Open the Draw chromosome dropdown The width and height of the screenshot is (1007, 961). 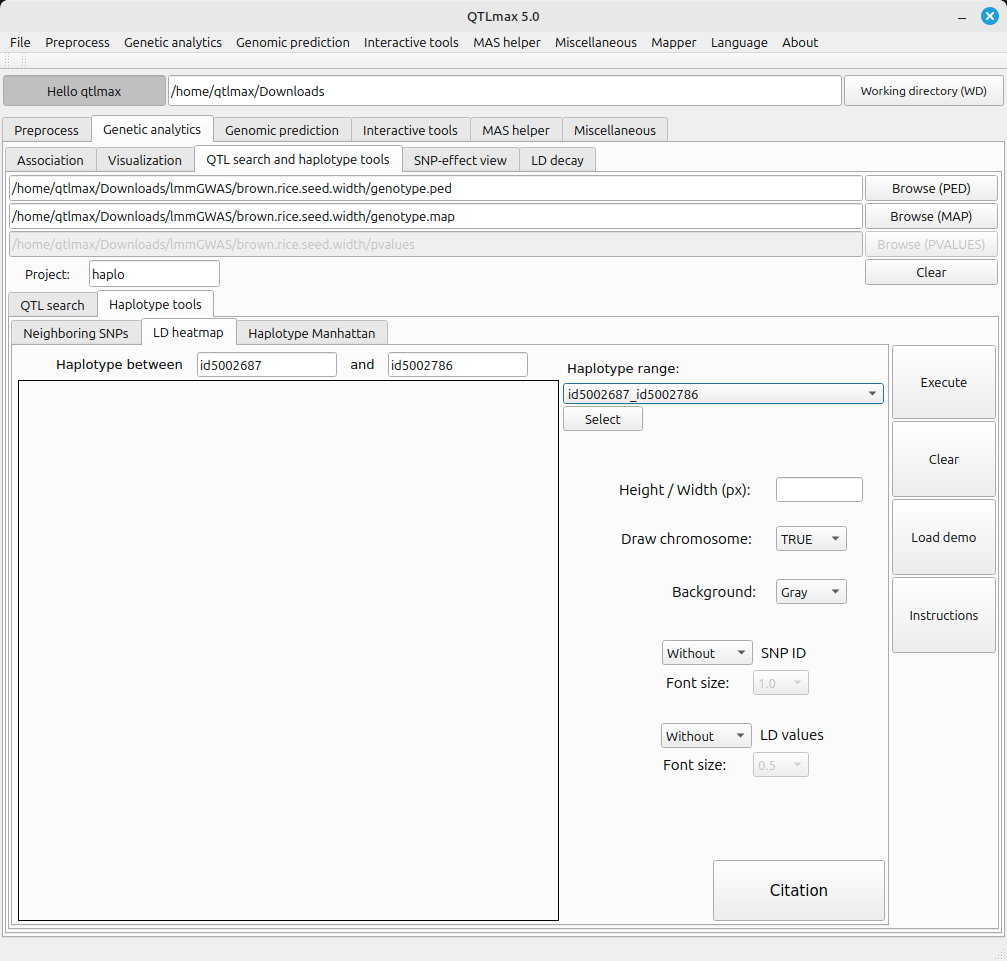click(x=811, y=539)
